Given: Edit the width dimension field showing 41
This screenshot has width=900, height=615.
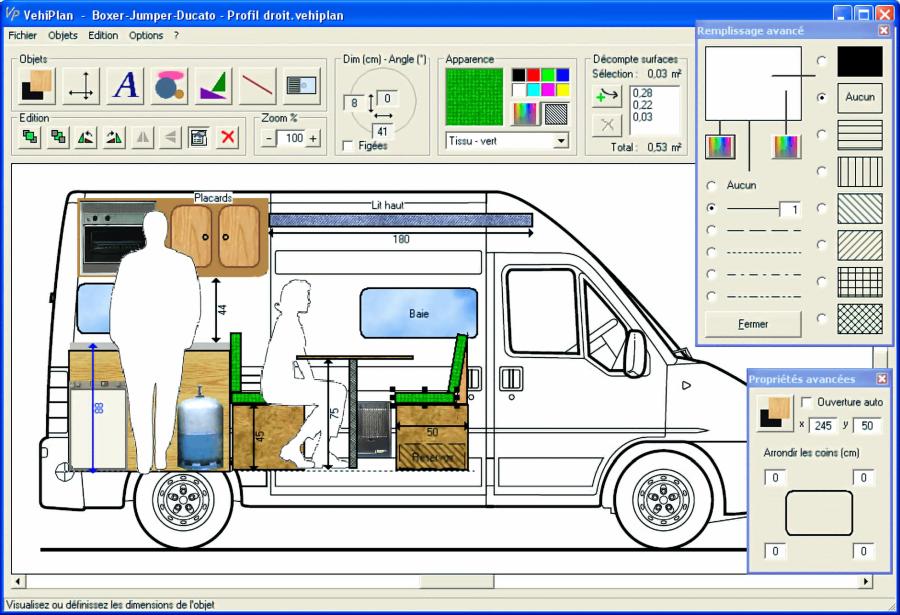Looking at the screenshot, I should point(383,131).
